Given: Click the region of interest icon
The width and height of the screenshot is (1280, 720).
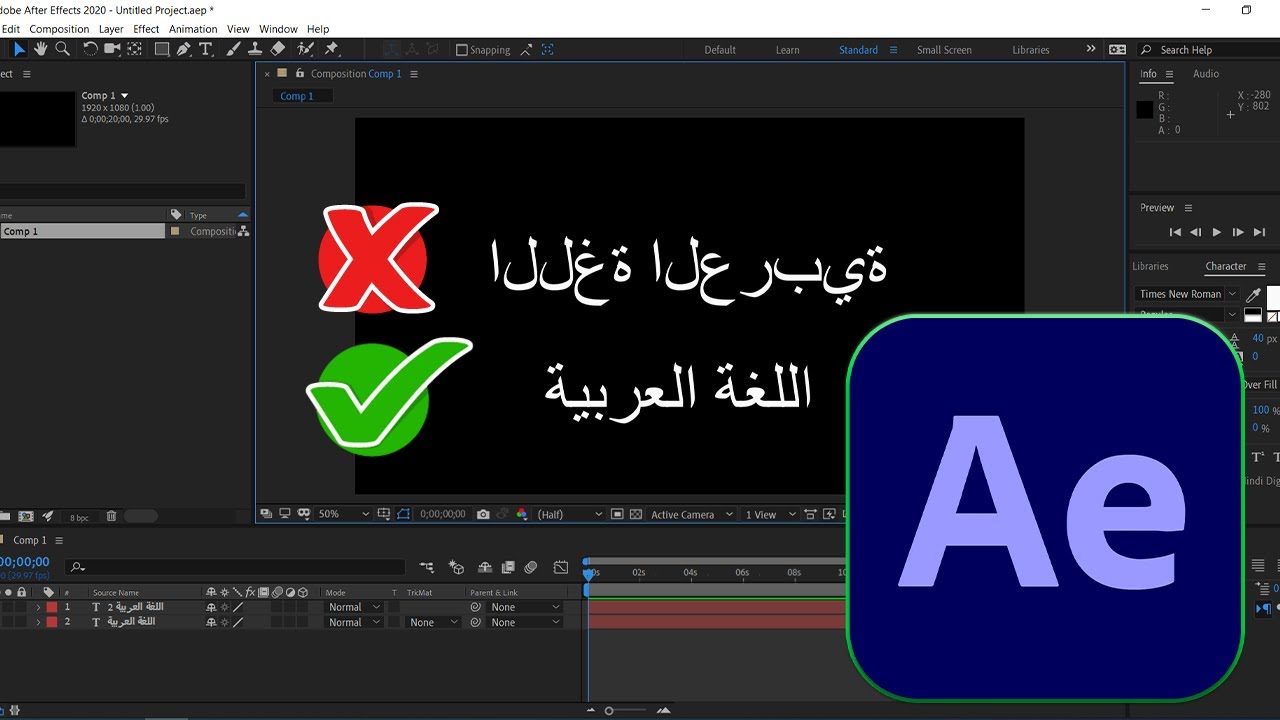Looking at the screenshot, I should point(617,514).
